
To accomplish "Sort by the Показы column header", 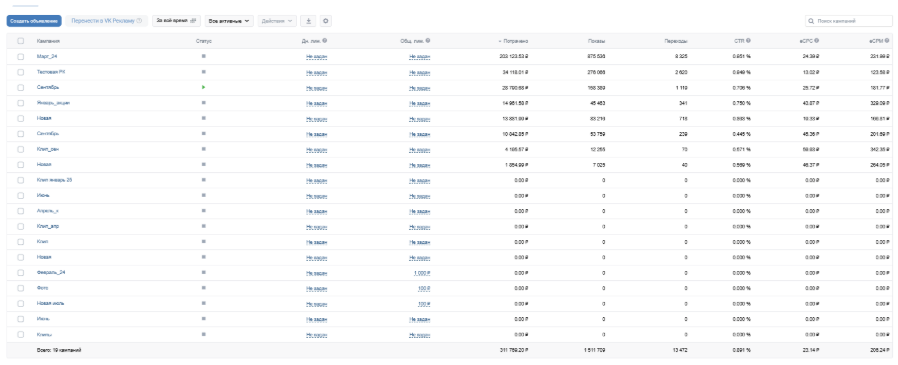I will (x=597, y=41).
